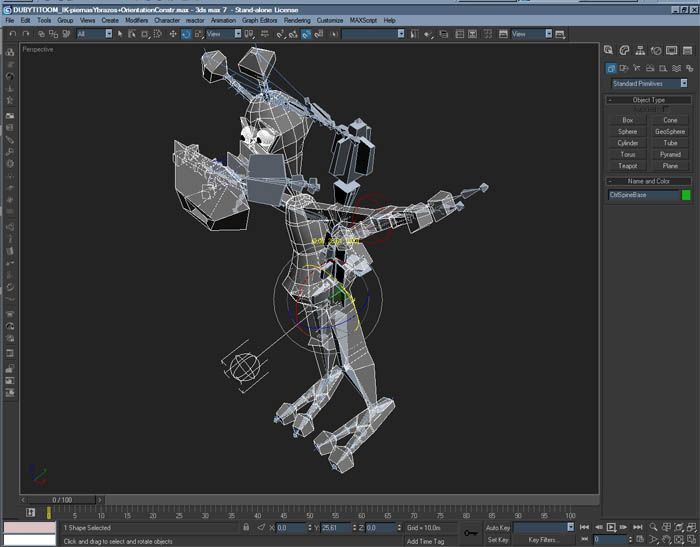Open the render type 'View' dropdown
Screen dimensions: 700x547
(532, 33)
